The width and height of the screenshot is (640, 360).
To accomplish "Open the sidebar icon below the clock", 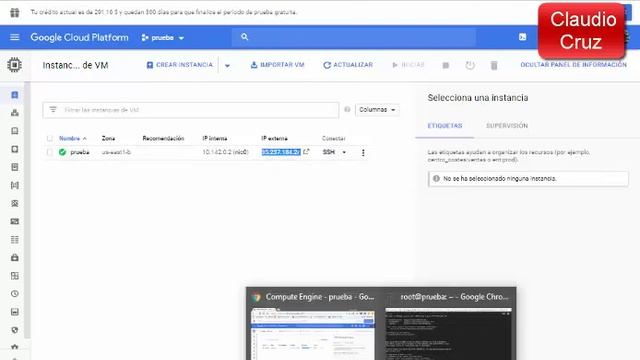I will coord(15,312).
